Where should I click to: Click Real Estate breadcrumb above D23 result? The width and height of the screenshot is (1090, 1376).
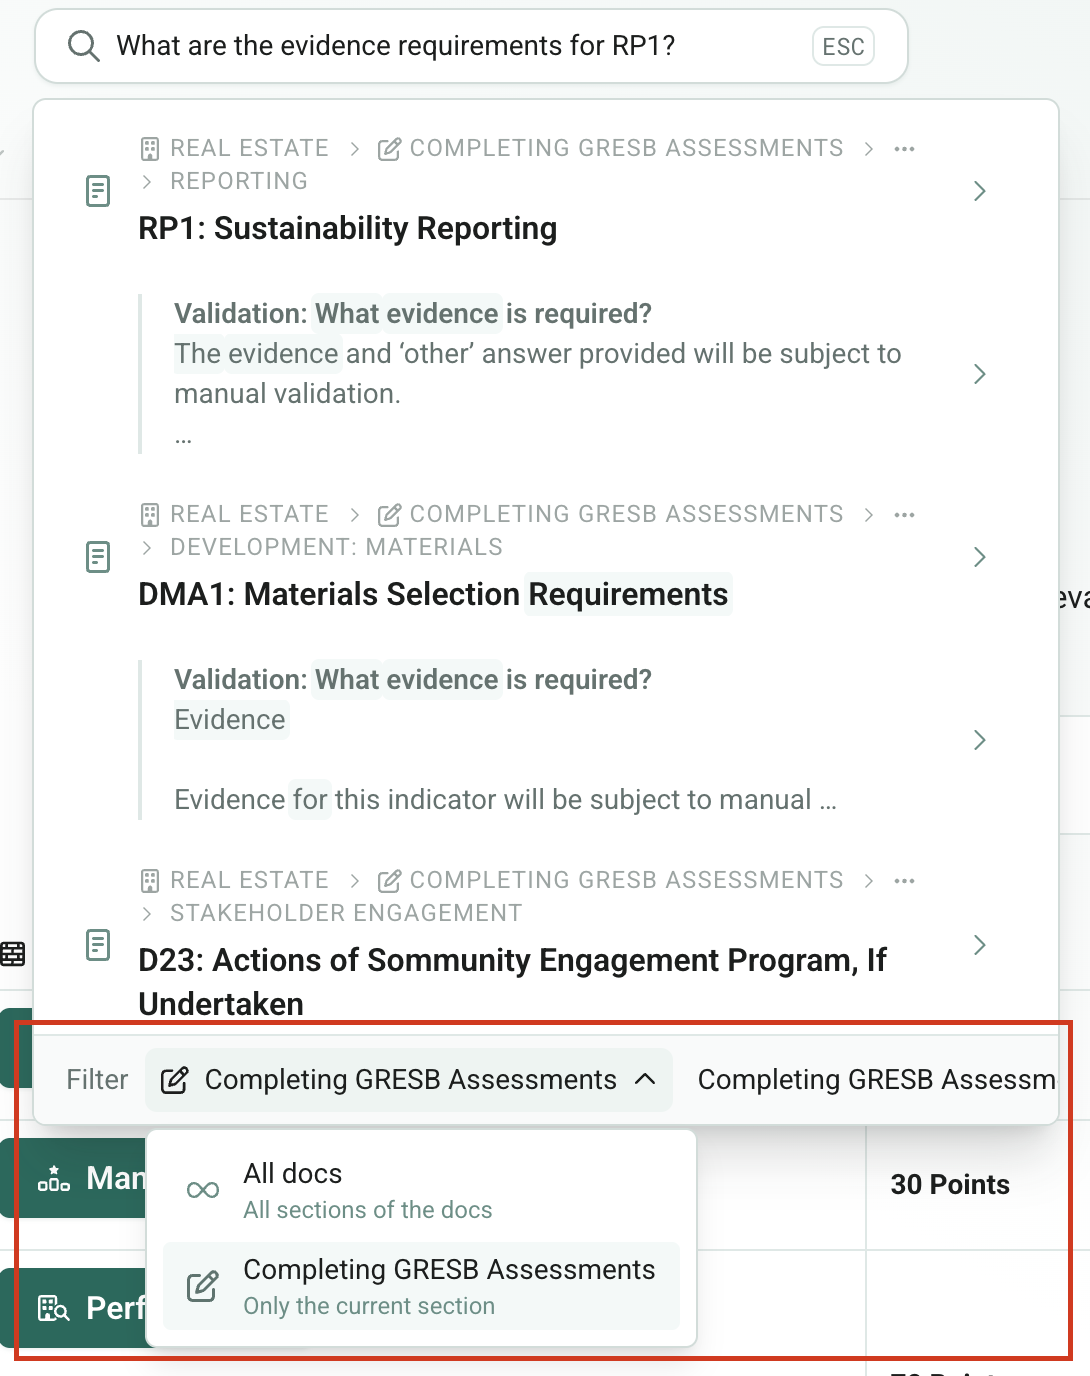248,880
